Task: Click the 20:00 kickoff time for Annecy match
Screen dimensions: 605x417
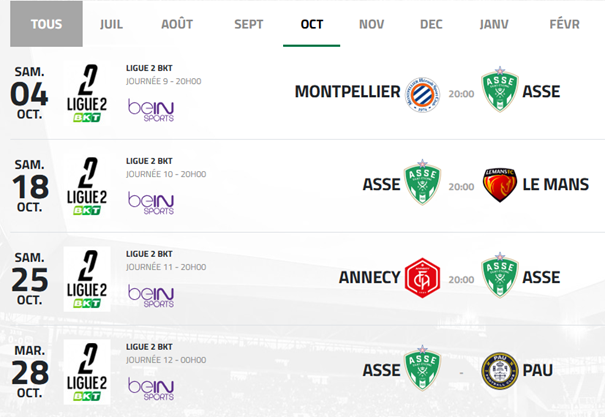Action: coord(461,278)
